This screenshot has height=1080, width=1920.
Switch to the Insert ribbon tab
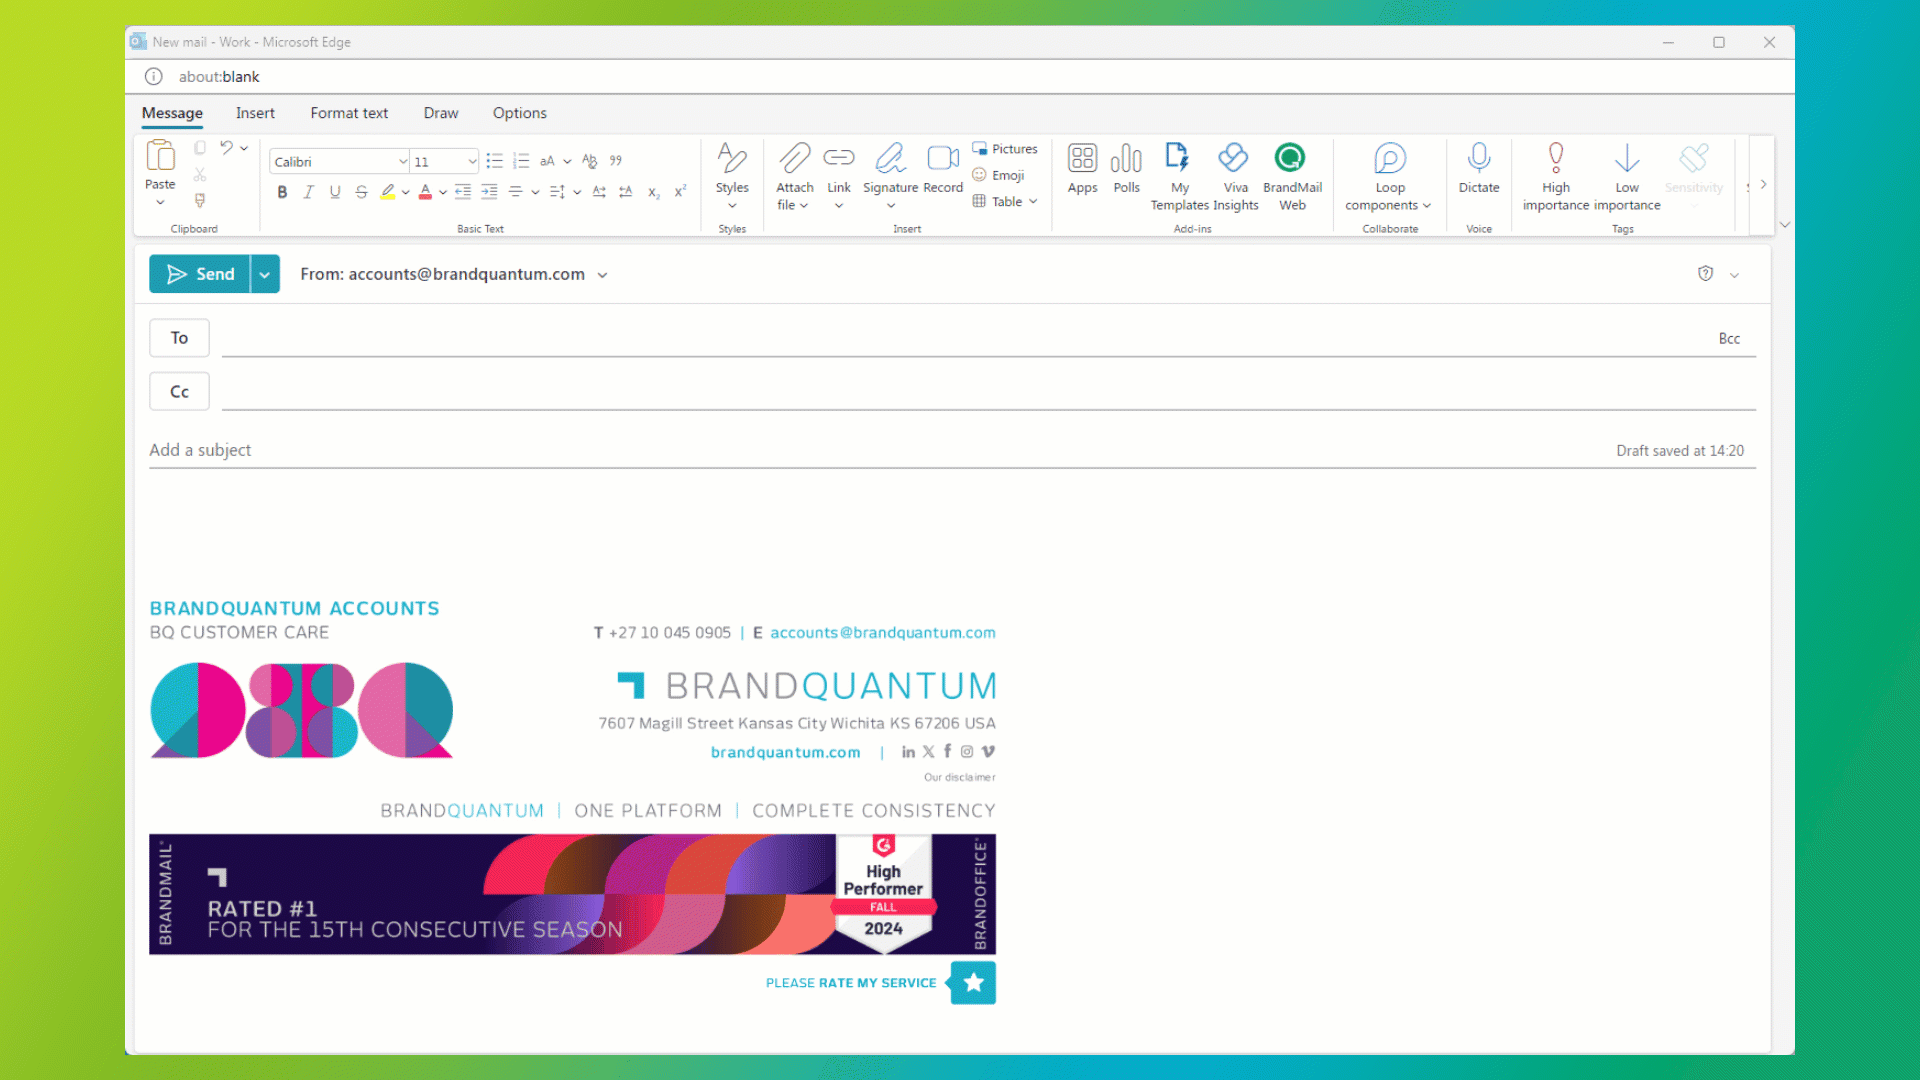[255, 113]
